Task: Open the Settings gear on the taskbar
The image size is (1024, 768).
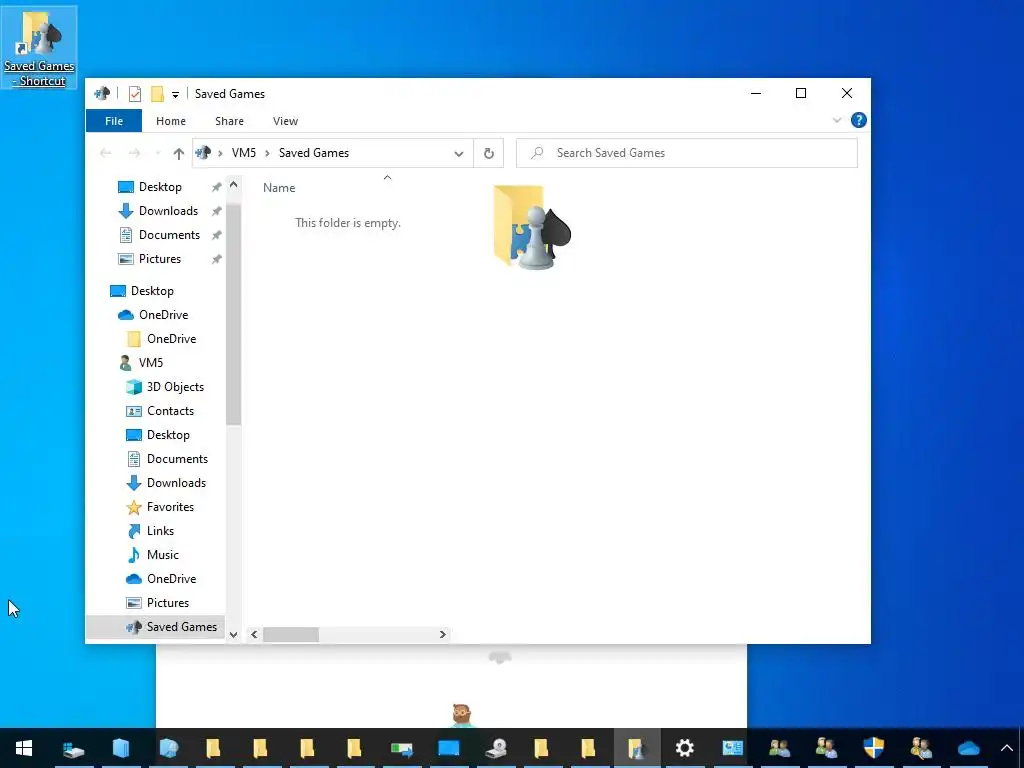Action: [684, 748]
